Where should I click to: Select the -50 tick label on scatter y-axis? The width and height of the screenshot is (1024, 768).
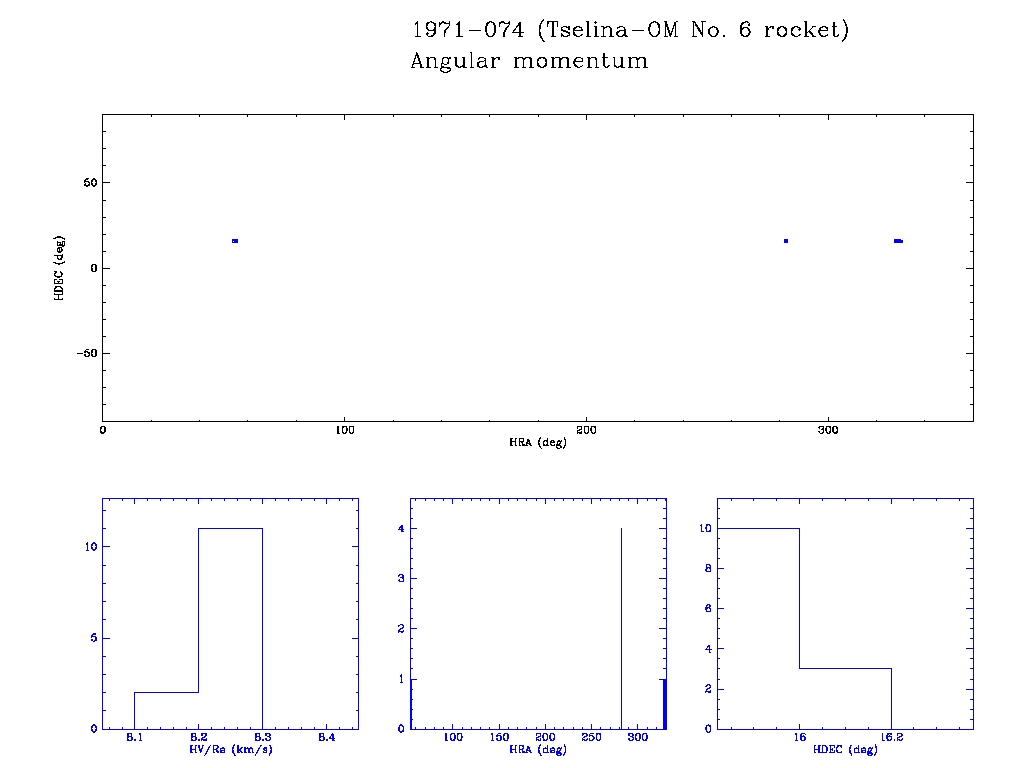(x=85, y=353)
